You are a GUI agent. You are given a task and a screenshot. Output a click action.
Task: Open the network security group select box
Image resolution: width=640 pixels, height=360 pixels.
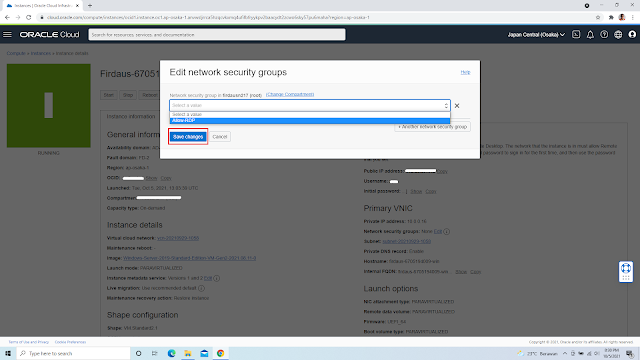coord(310,105)
